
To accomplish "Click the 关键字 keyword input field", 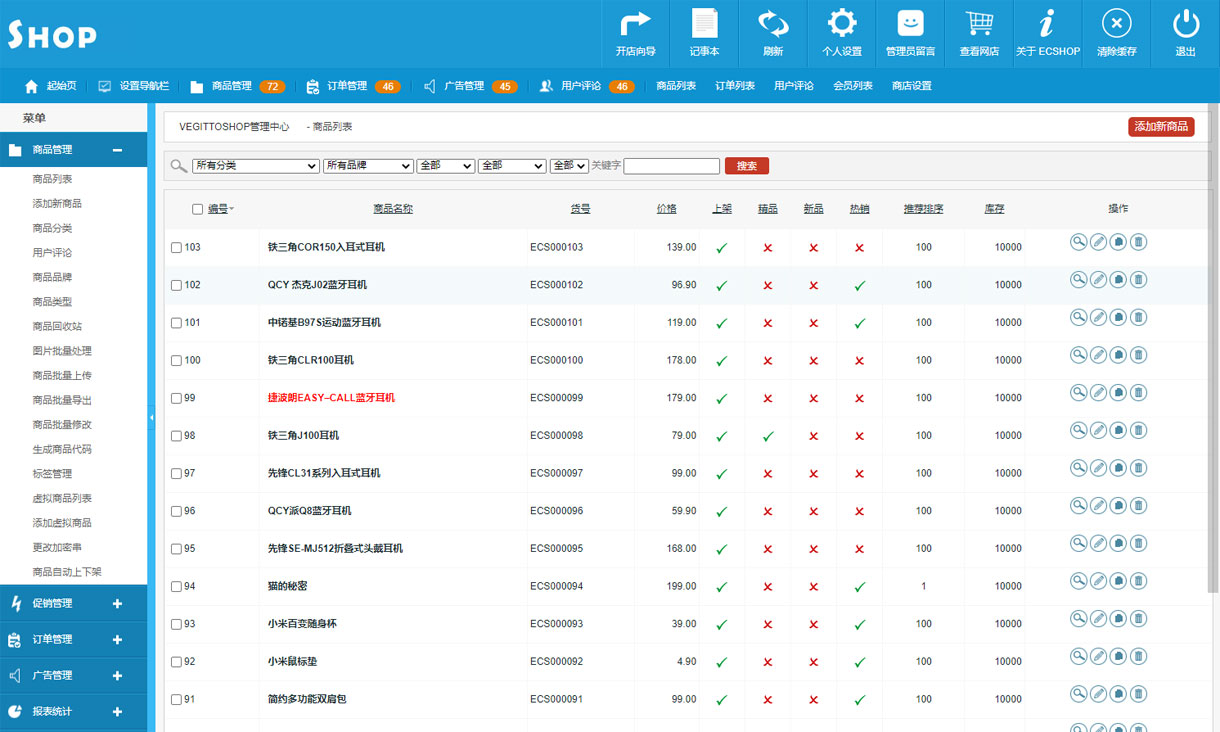I will (x=671, y=166).
